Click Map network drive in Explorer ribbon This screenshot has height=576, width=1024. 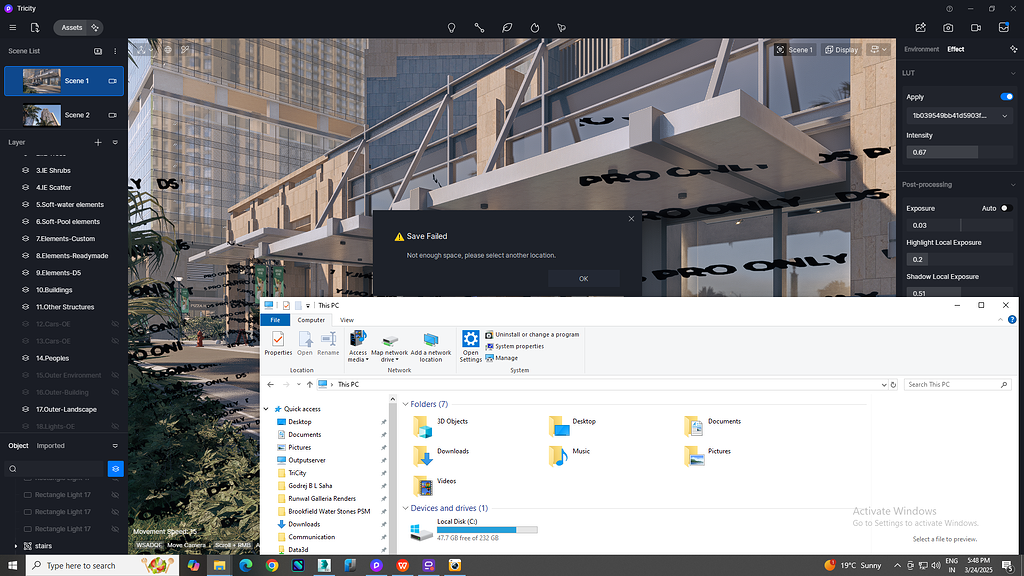click(x=389, y=348)
